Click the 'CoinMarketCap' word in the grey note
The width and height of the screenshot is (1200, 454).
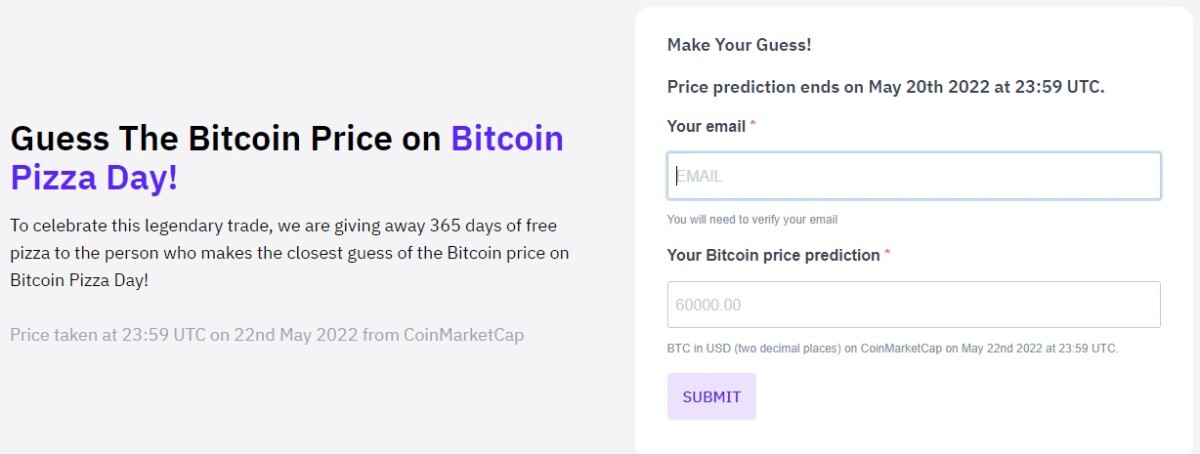[463, 334]
